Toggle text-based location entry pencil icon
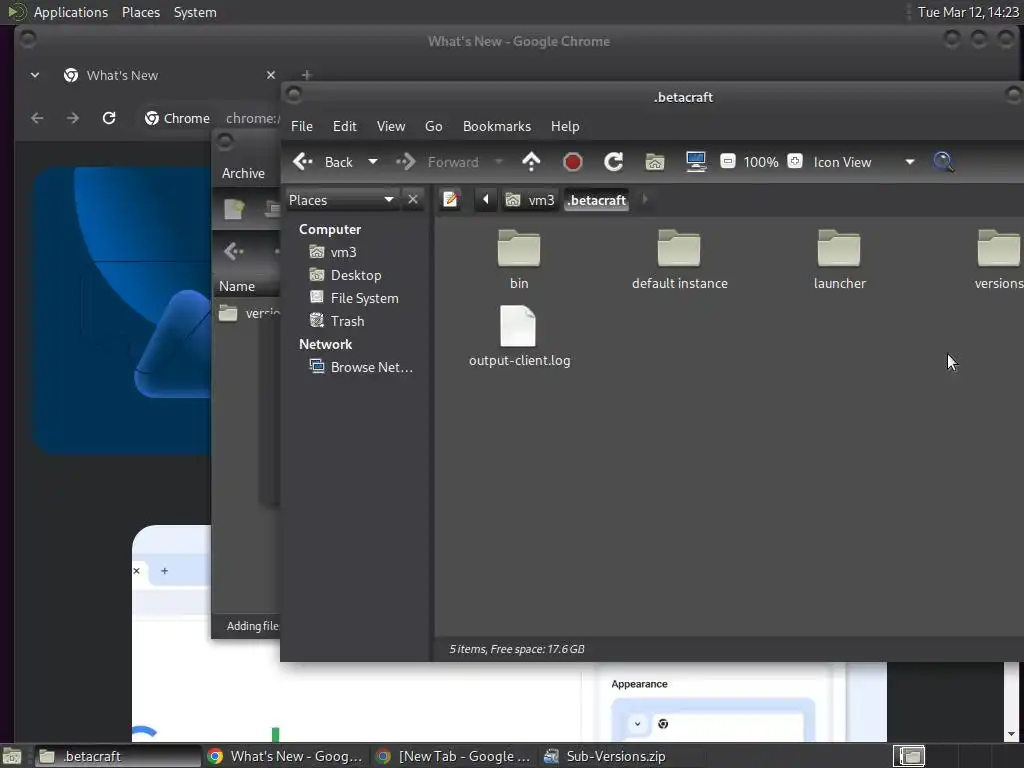Viewport: 1024px width, 768px height. coord(450,199)
